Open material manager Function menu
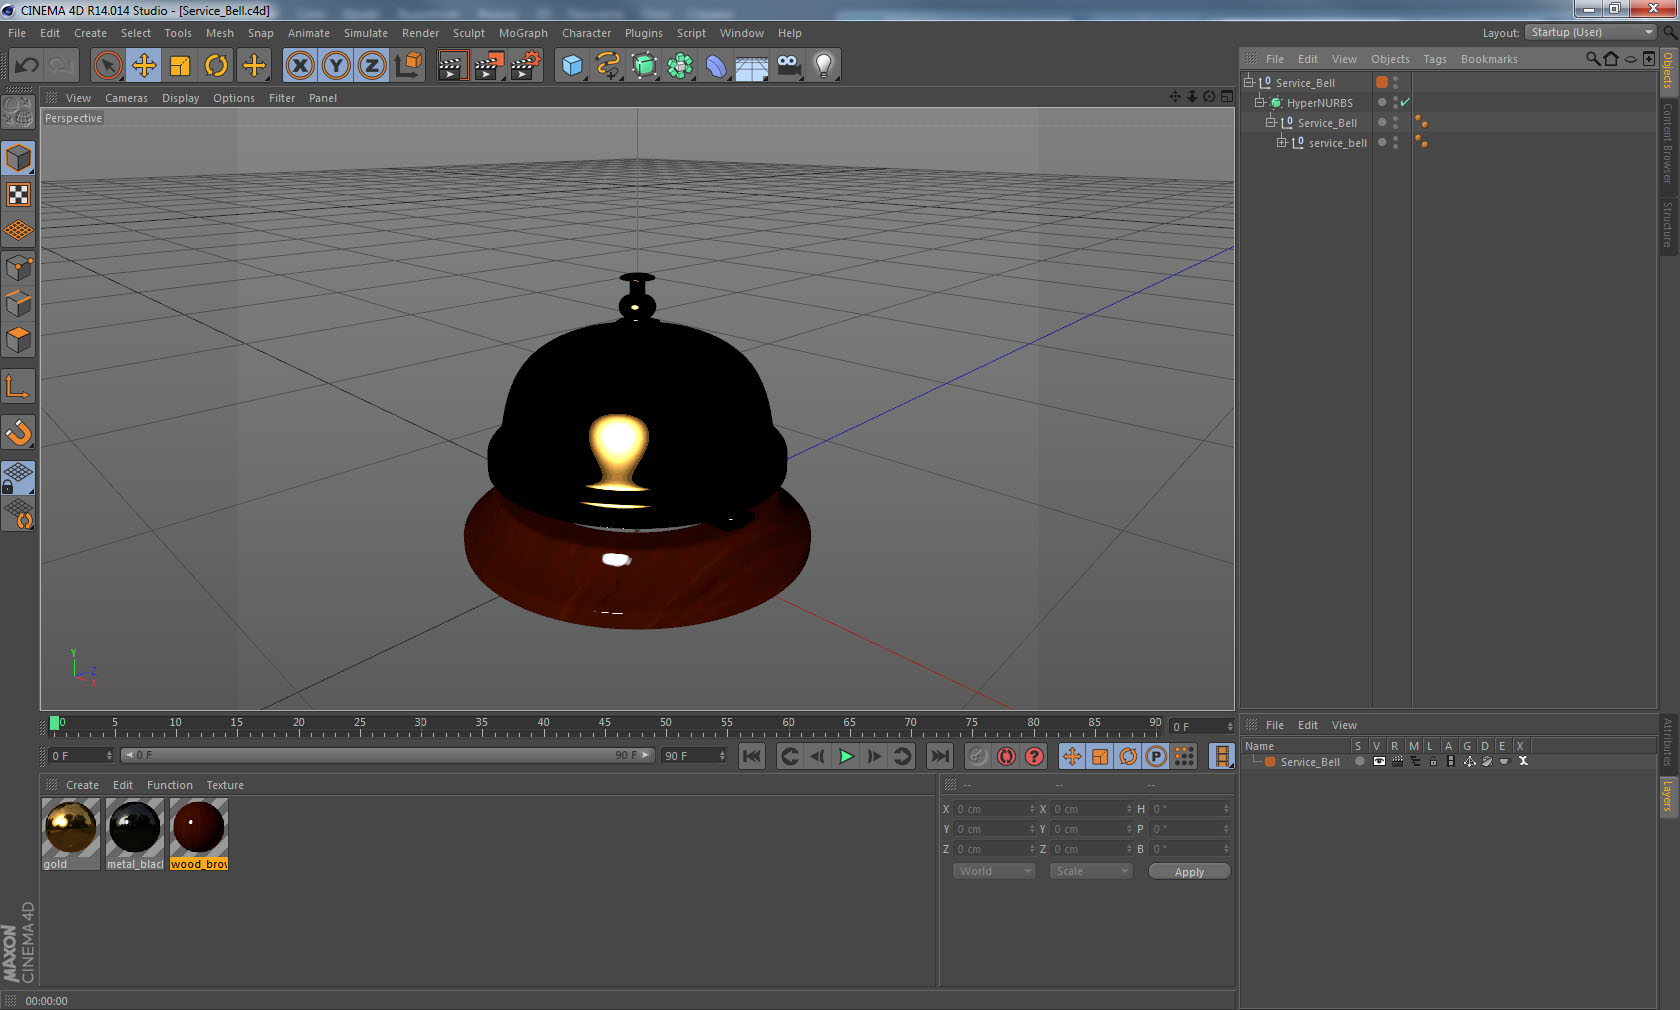 pyautogui.click(x=169, y=785)
